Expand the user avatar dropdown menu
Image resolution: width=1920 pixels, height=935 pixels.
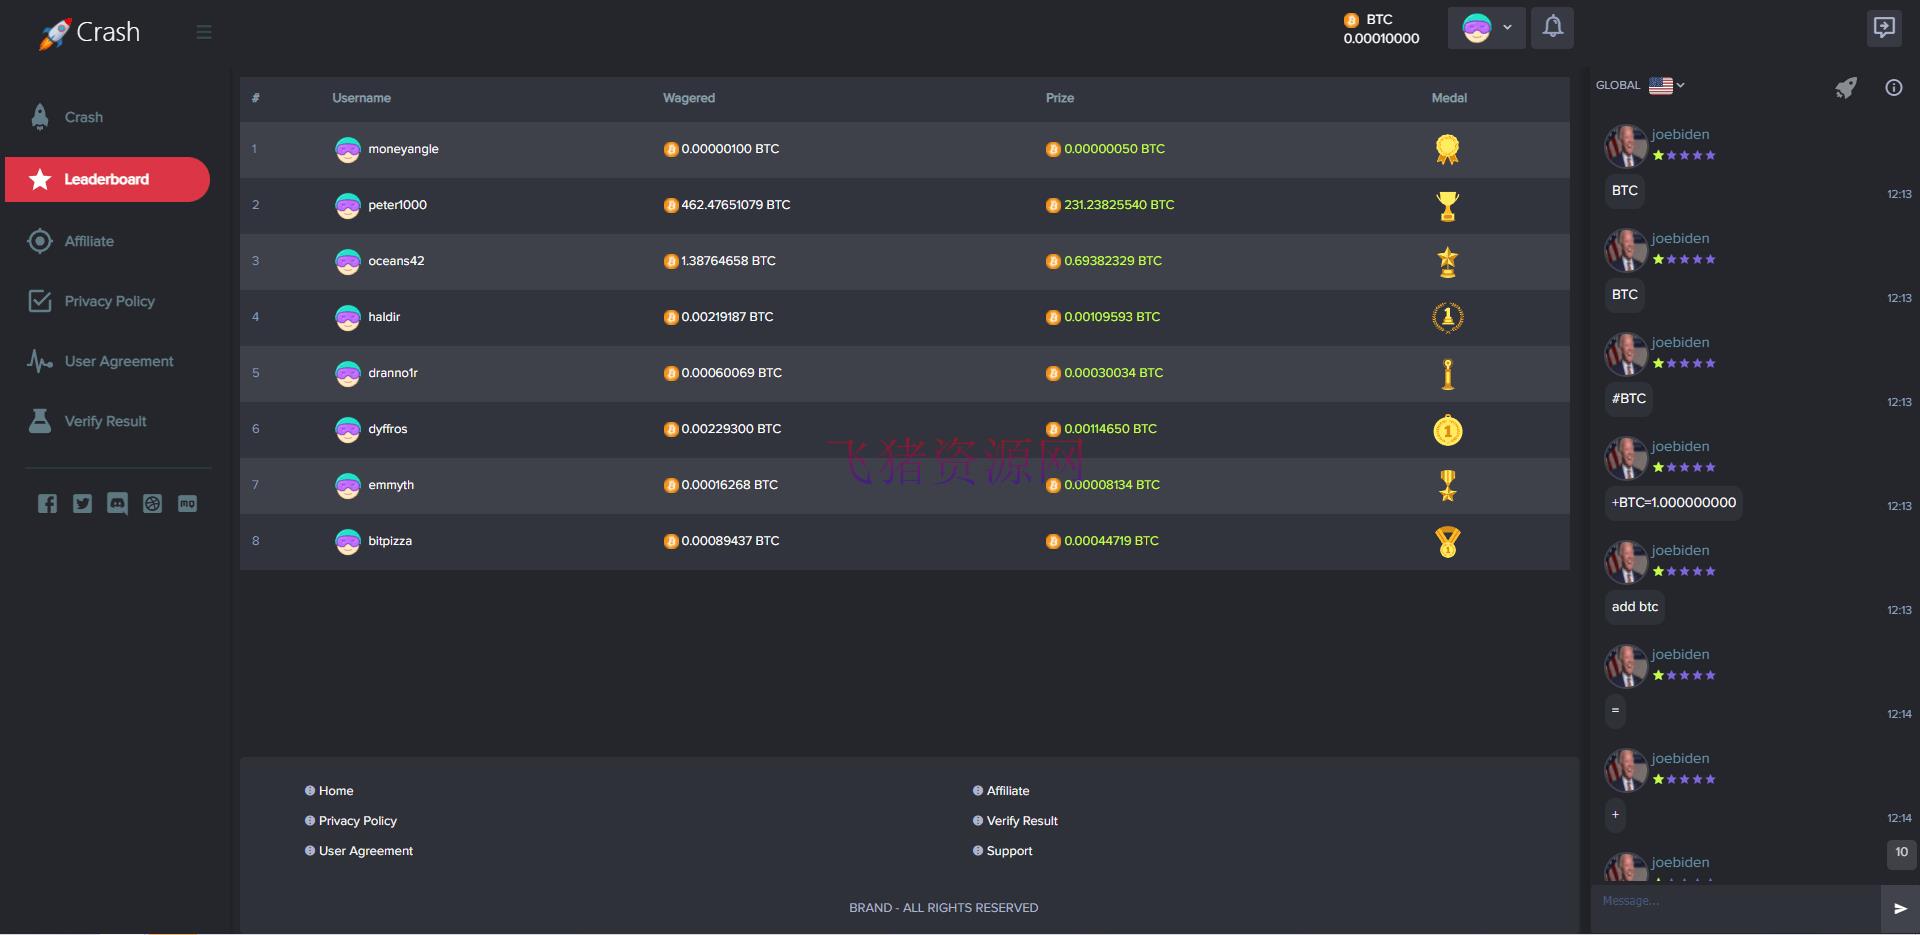coord(1486,28)
